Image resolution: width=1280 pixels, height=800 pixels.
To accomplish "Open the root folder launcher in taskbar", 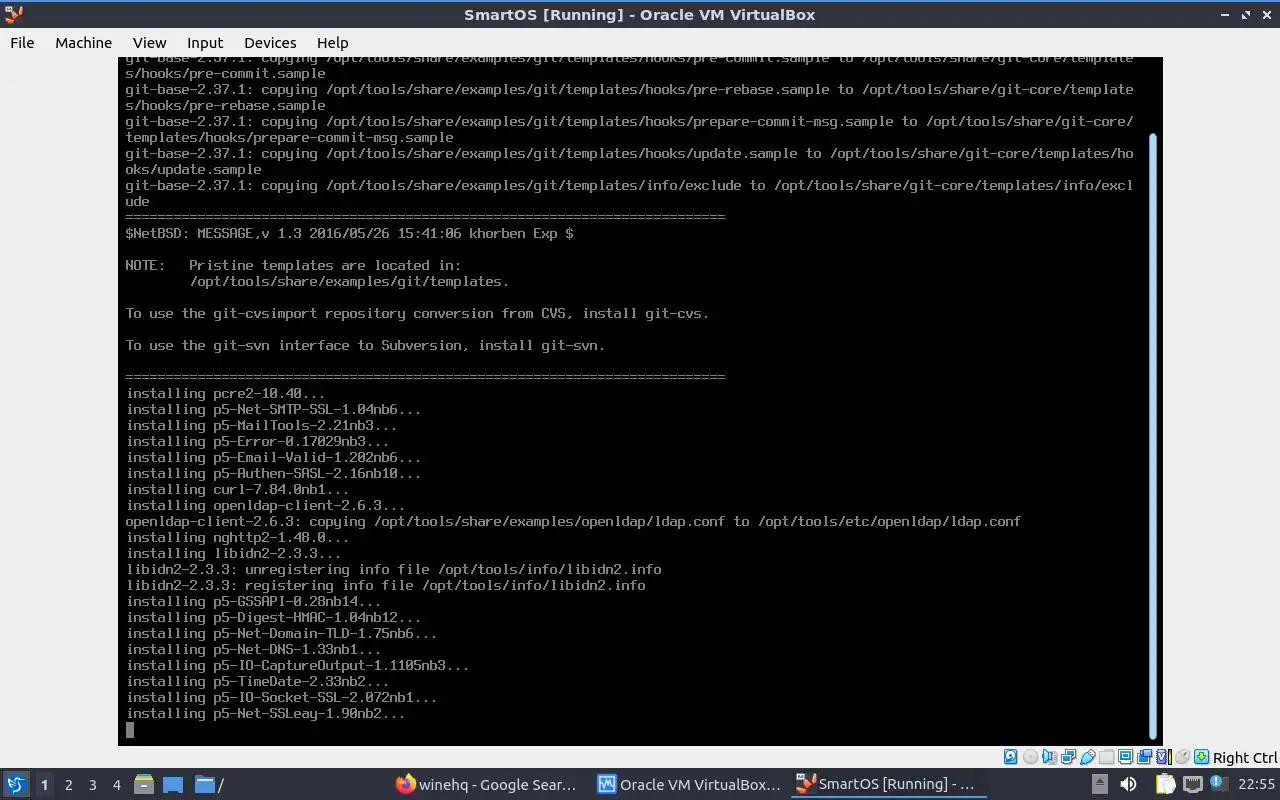I will pos(209,784).
